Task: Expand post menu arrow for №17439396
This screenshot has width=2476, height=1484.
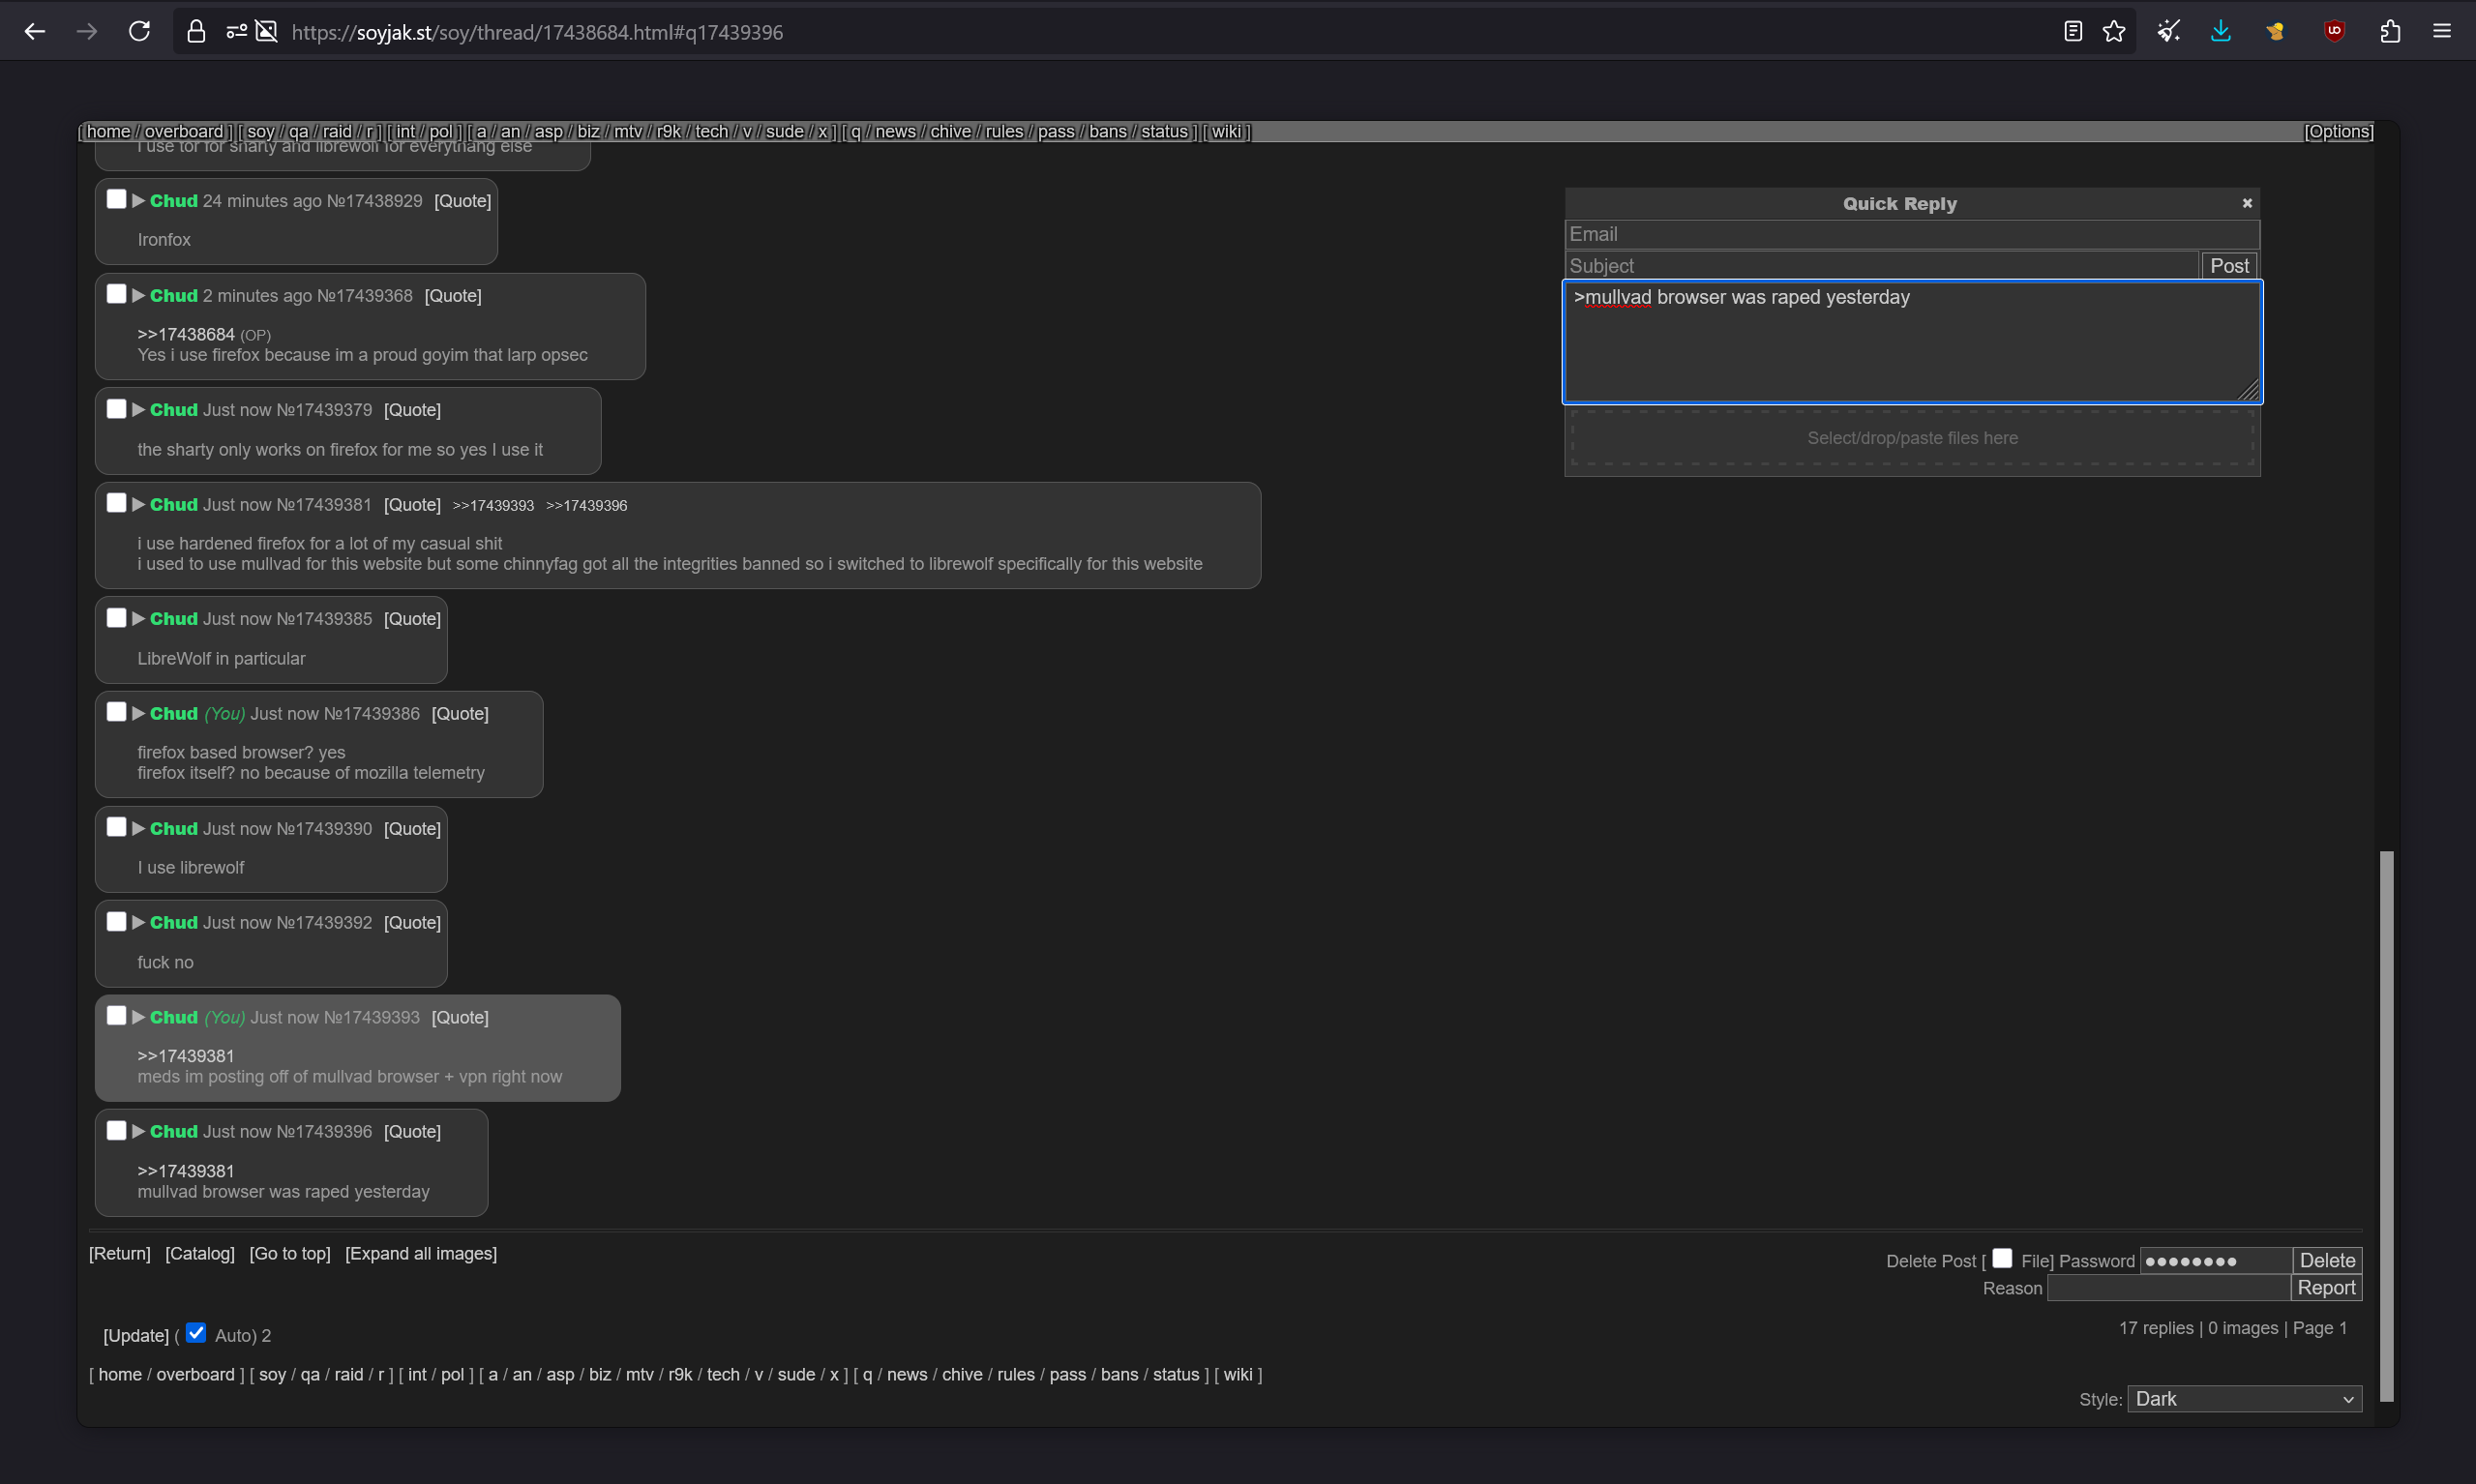Action: point(139,1131)
